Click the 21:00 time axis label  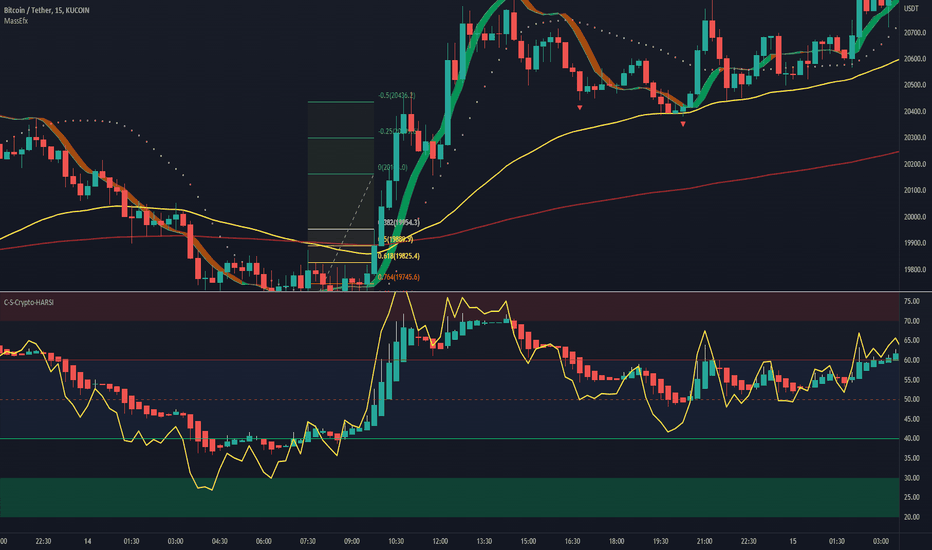point(704,541)
